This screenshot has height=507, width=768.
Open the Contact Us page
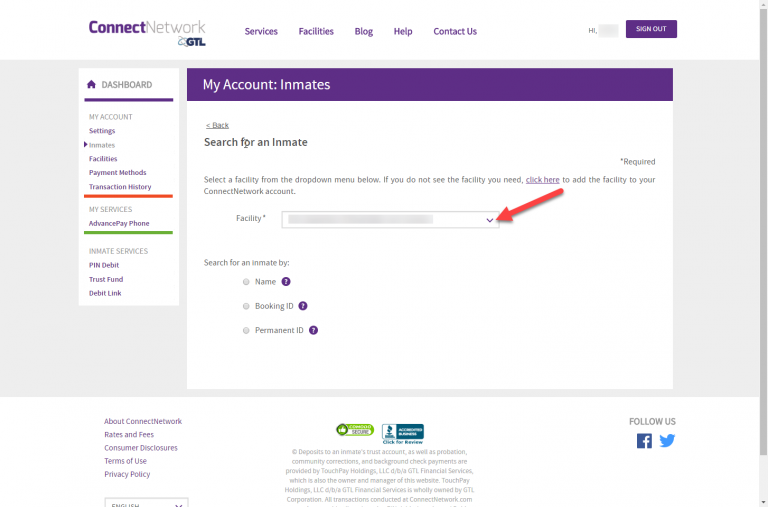point(455,31)
